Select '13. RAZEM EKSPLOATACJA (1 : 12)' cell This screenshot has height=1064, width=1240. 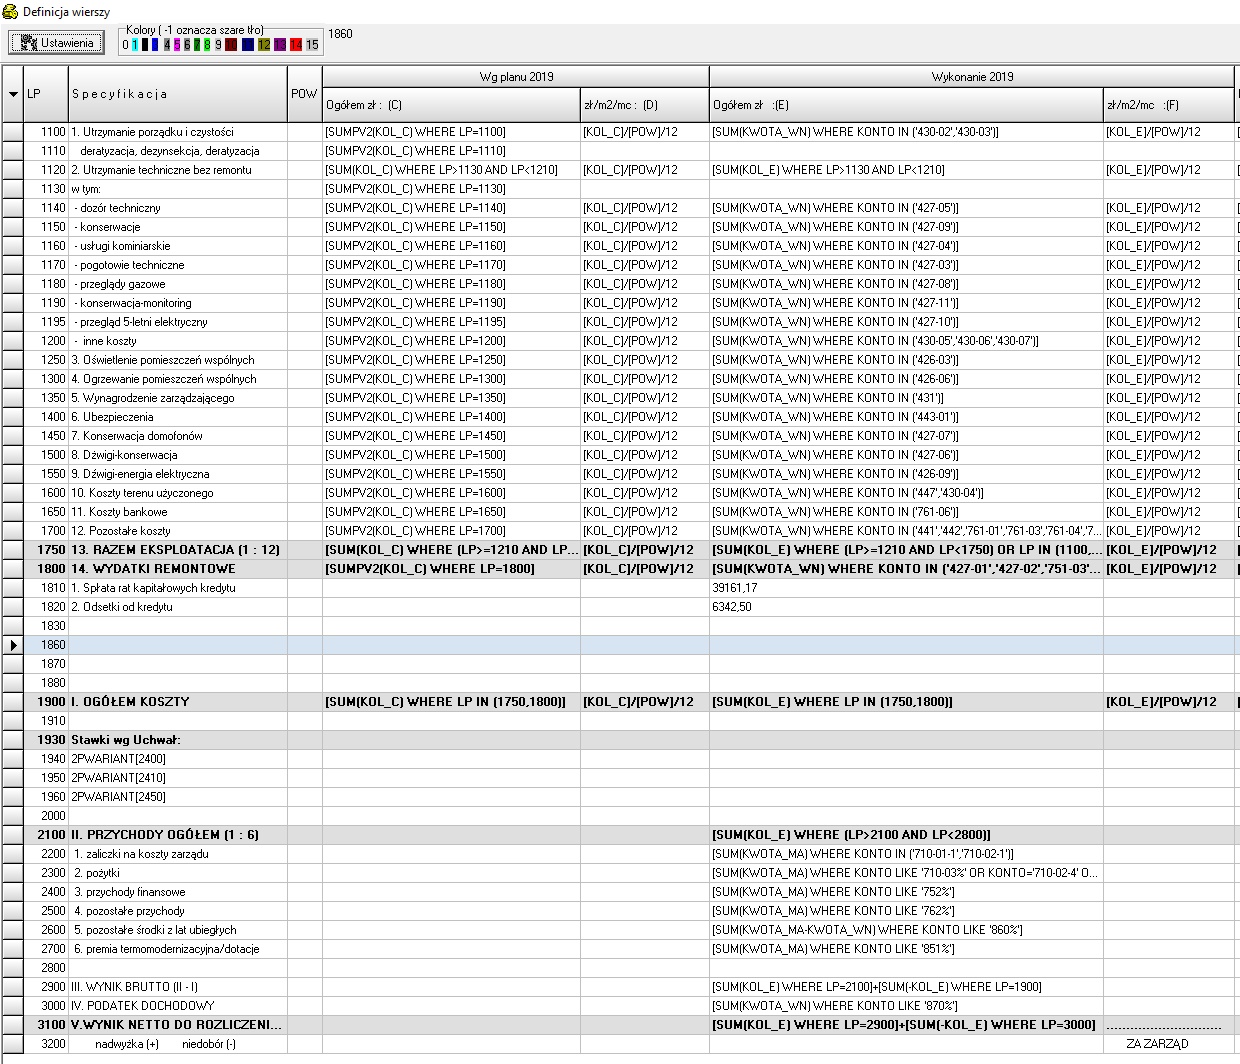pos(178,550)
